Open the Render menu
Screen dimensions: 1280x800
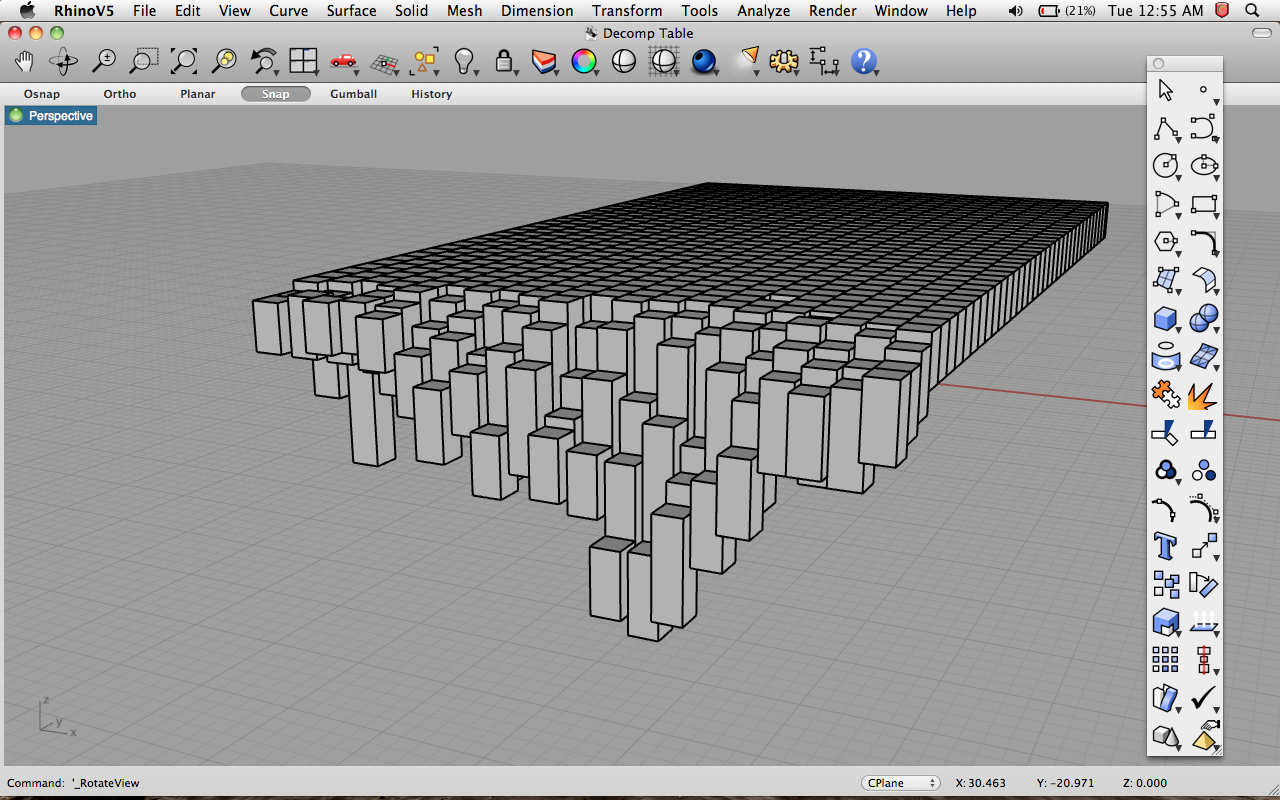point(832,11)
